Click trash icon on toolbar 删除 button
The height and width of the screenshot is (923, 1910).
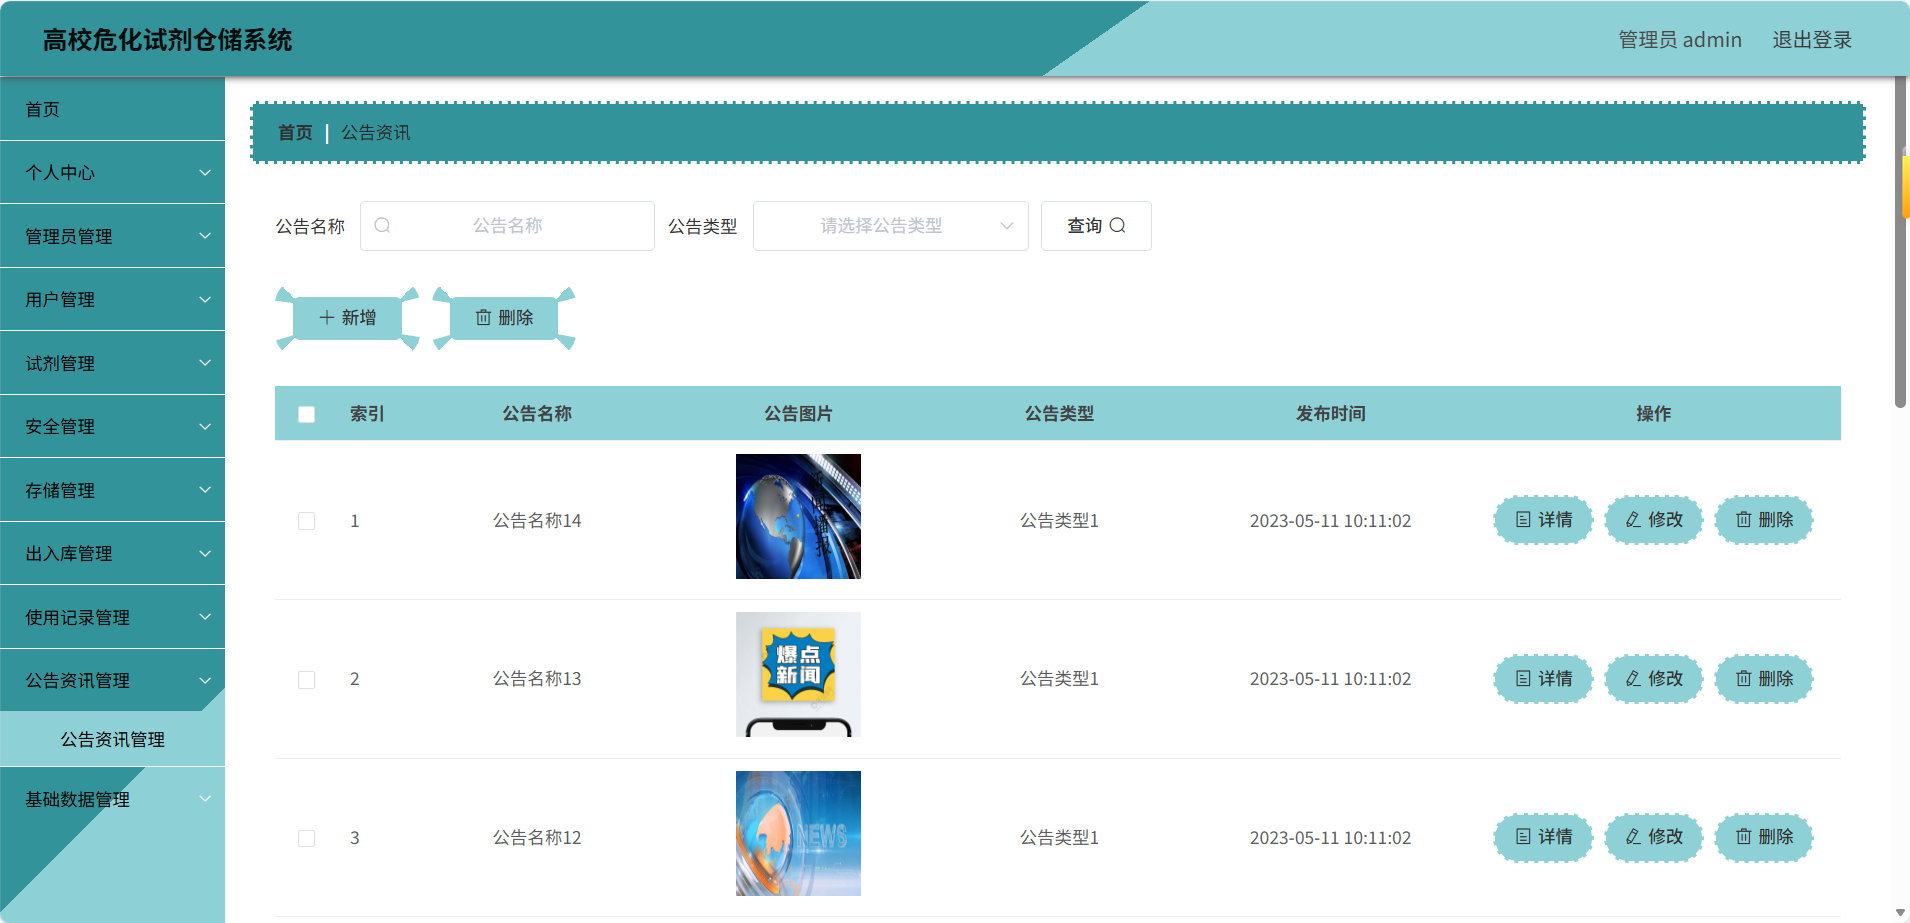[x=484, y=318]
